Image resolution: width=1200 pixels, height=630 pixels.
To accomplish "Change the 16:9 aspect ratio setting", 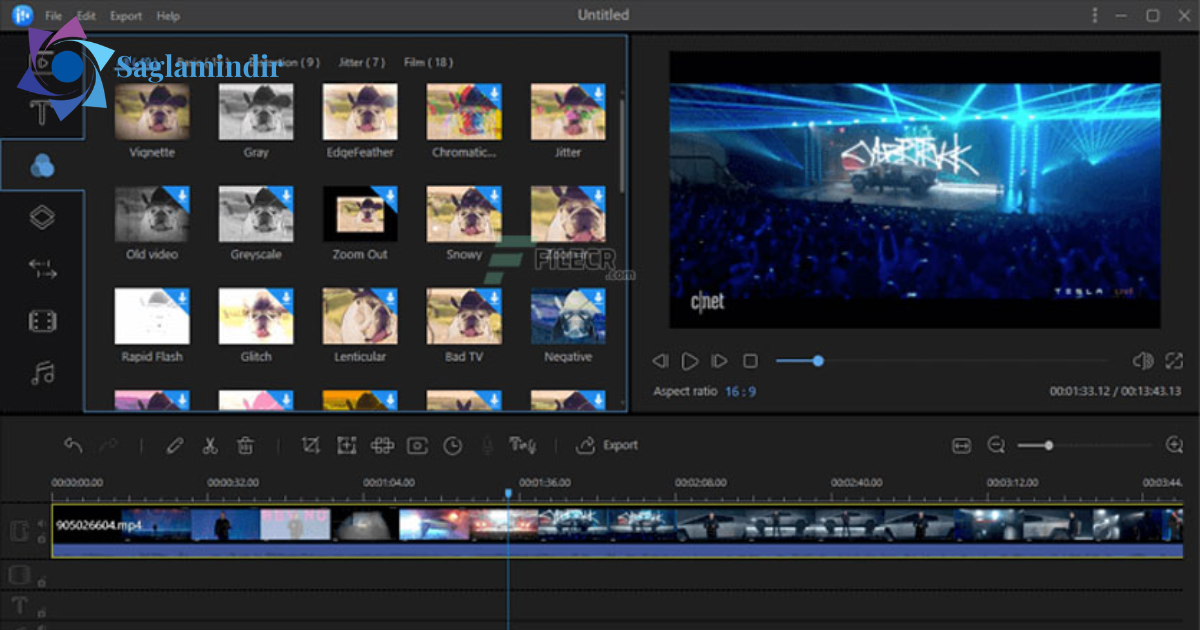I will (x=740, y=391).
